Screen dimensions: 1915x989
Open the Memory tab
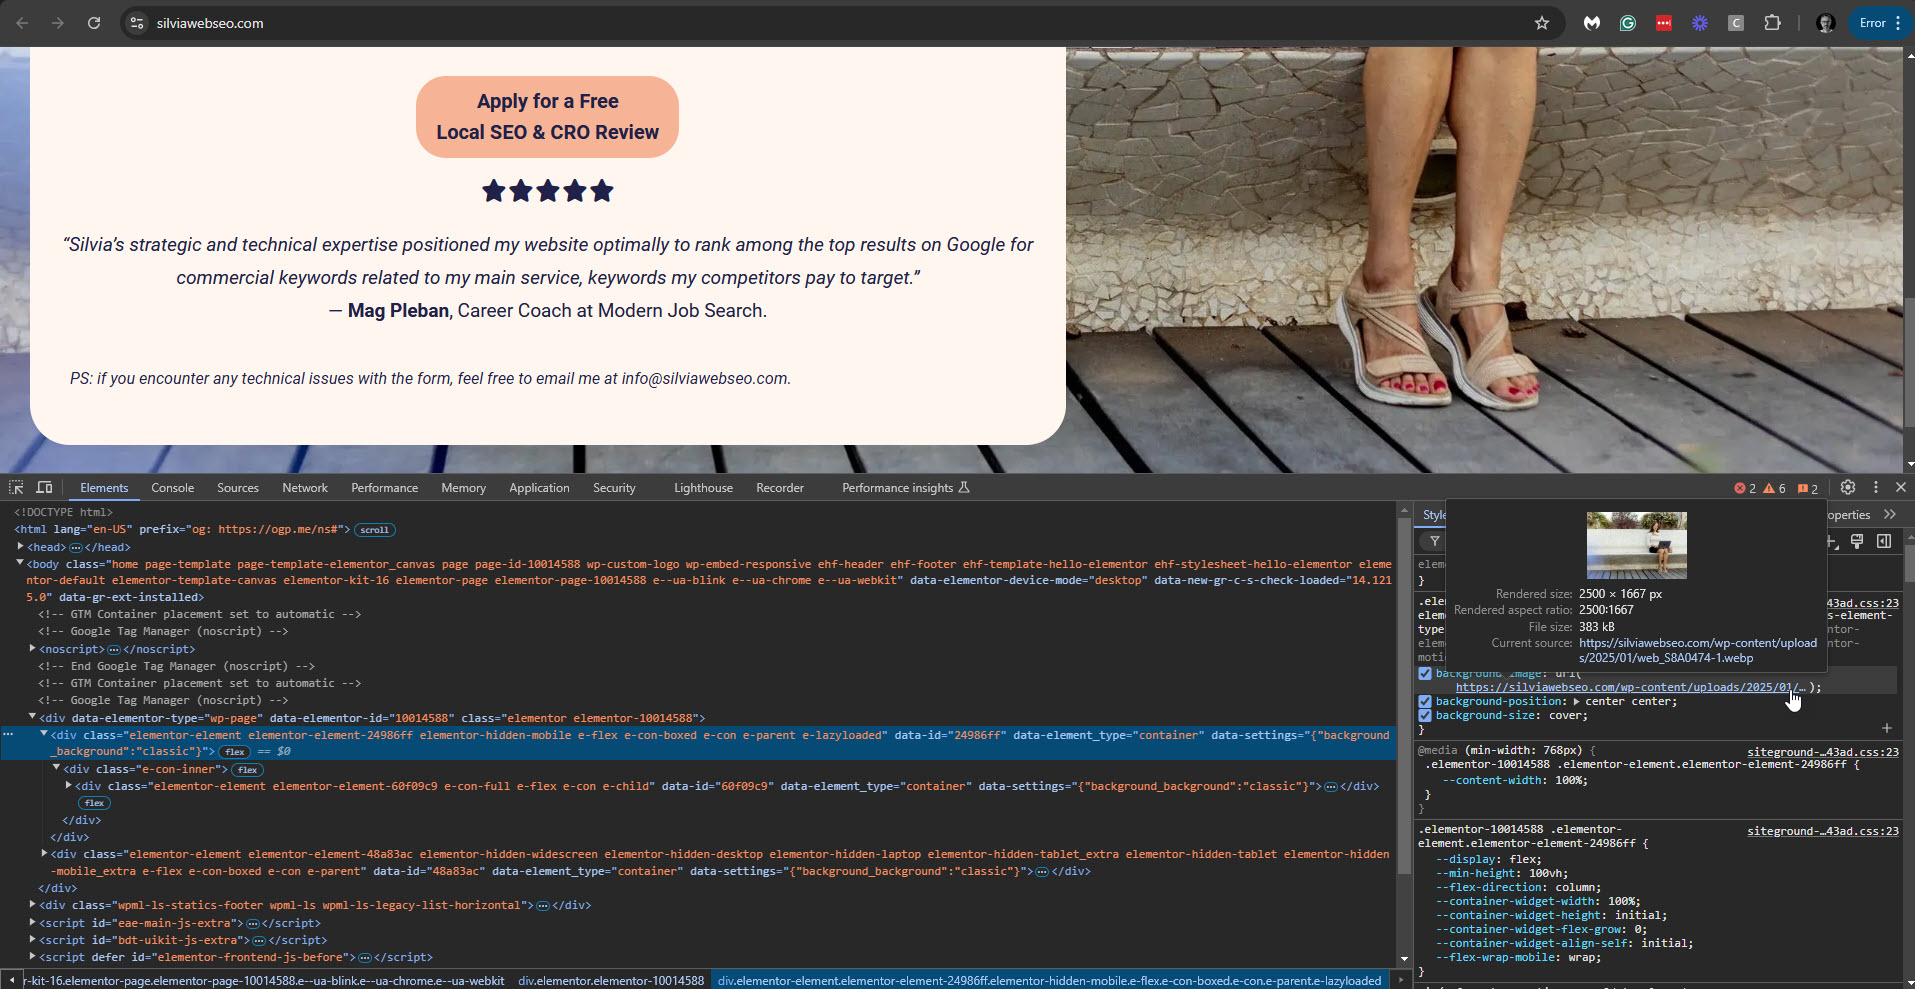pos(464,488)
